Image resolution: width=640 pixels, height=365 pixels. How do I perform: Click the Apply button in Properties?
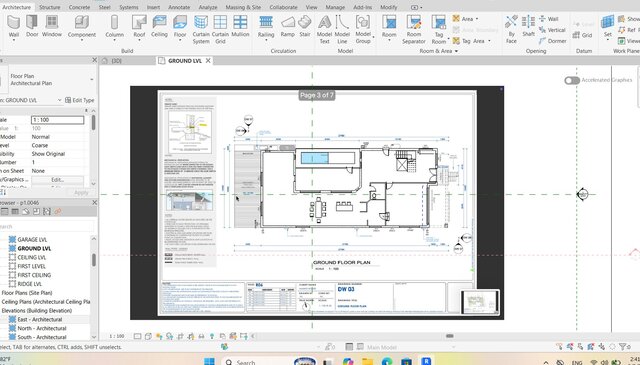click(81, 193)
